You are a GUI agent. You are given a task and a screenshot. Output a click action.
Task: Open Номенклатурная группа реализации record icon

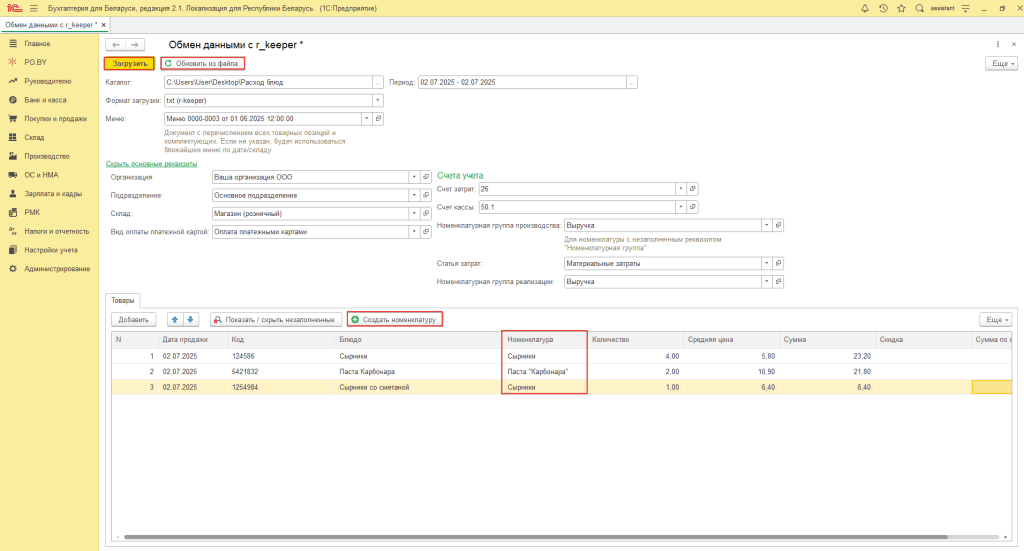click(778, 282)
